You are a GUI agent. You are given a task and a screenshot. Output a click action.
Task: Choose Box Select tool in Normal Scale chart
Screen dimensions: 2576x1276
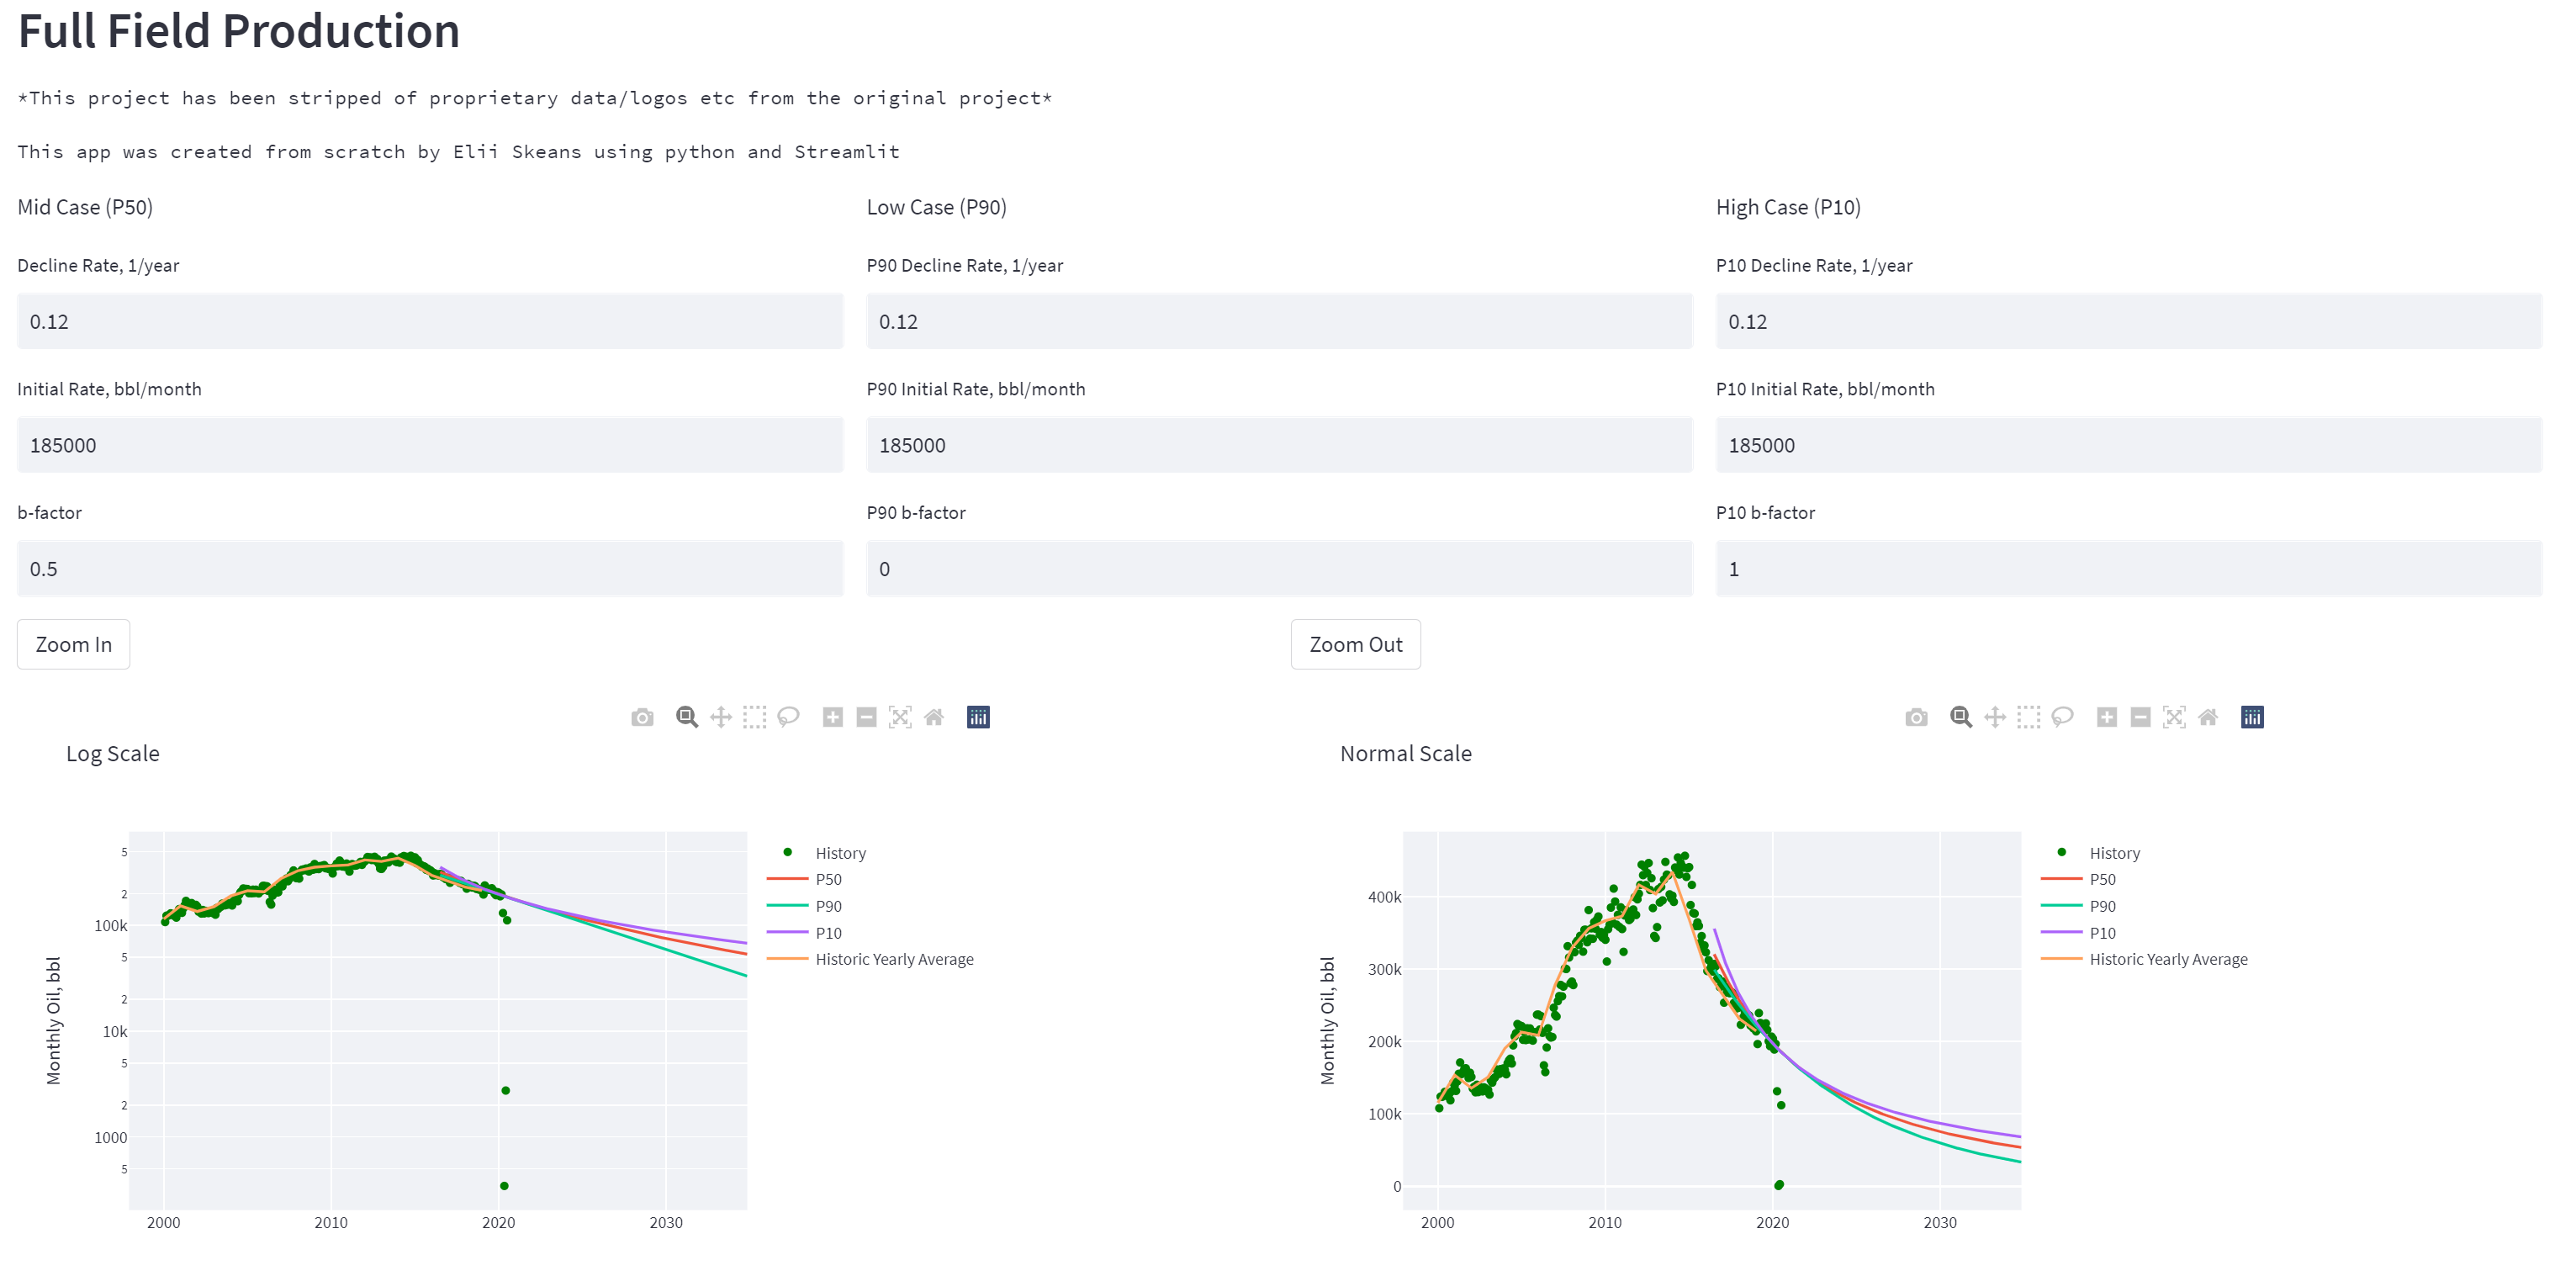pyautogui.click(x=2028, y=717)
